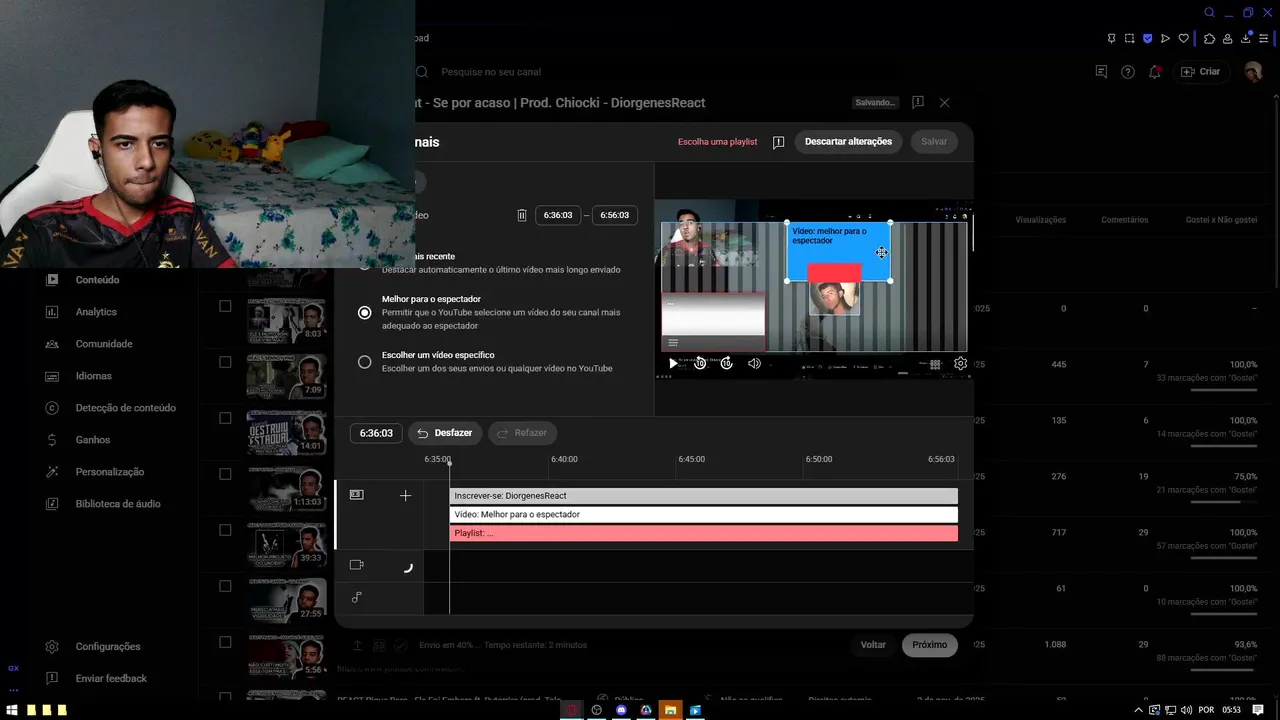Image resolution: width=1280 pixels, height=720 pixels.
Task: Select 'Melhor para o espectador' radio option
Action: point(365,313)
